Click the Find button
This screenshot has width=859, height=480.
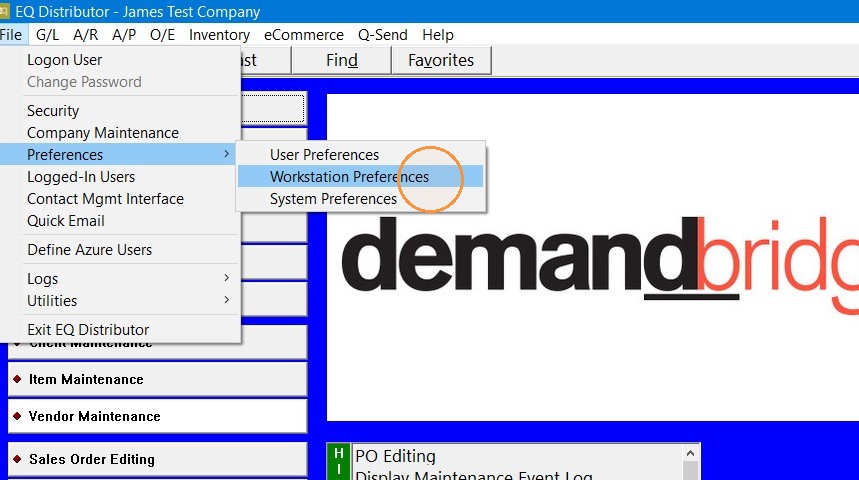point(341,60)
